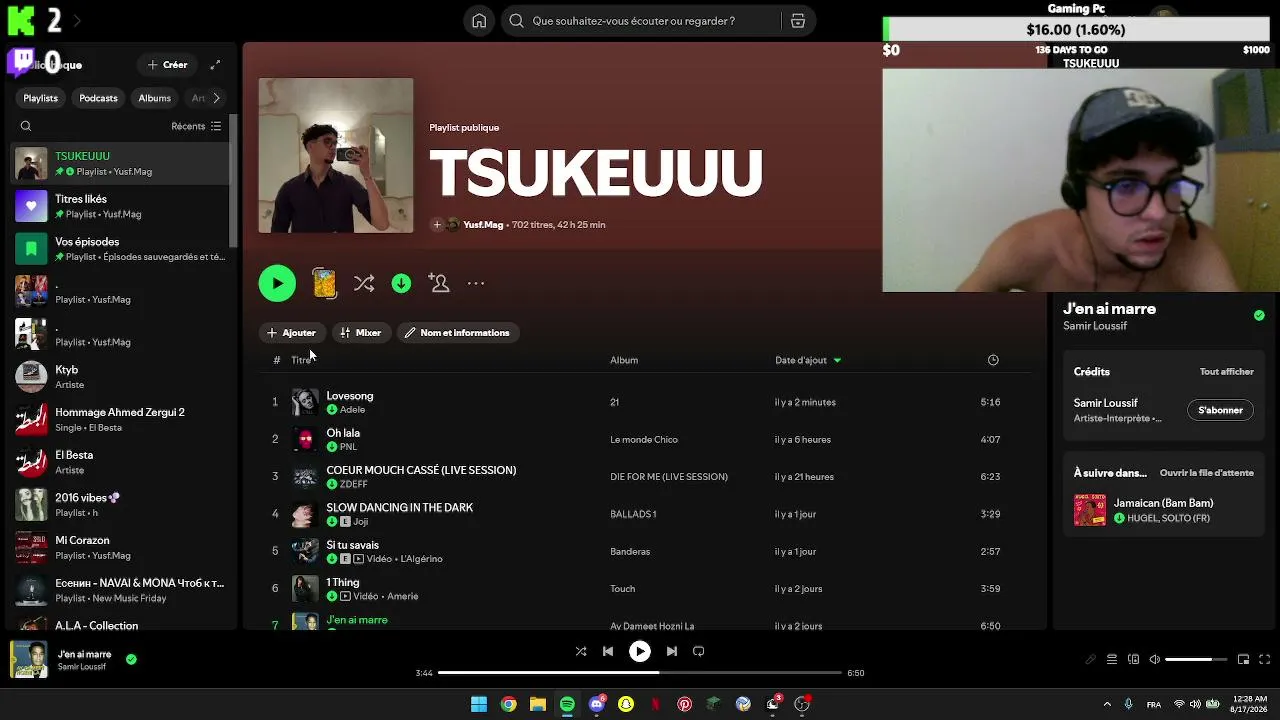Invite collaborators with the add-person icon
The height and width of the screenshot is (720, 1280).
[x=439, y=283]
